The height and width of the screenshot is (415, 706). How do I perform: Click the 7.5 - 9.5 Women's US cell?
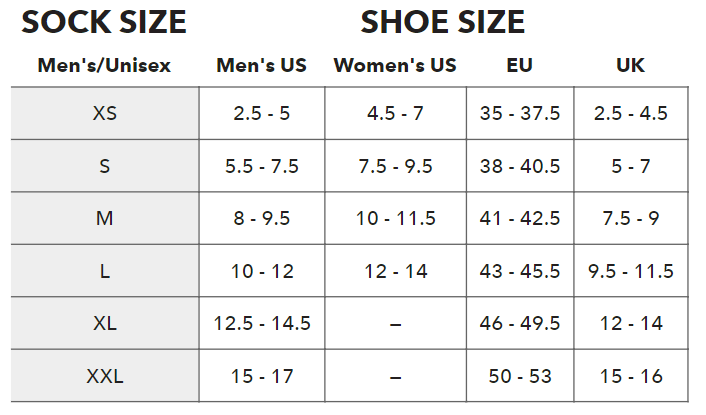click(x=395, y=166)
